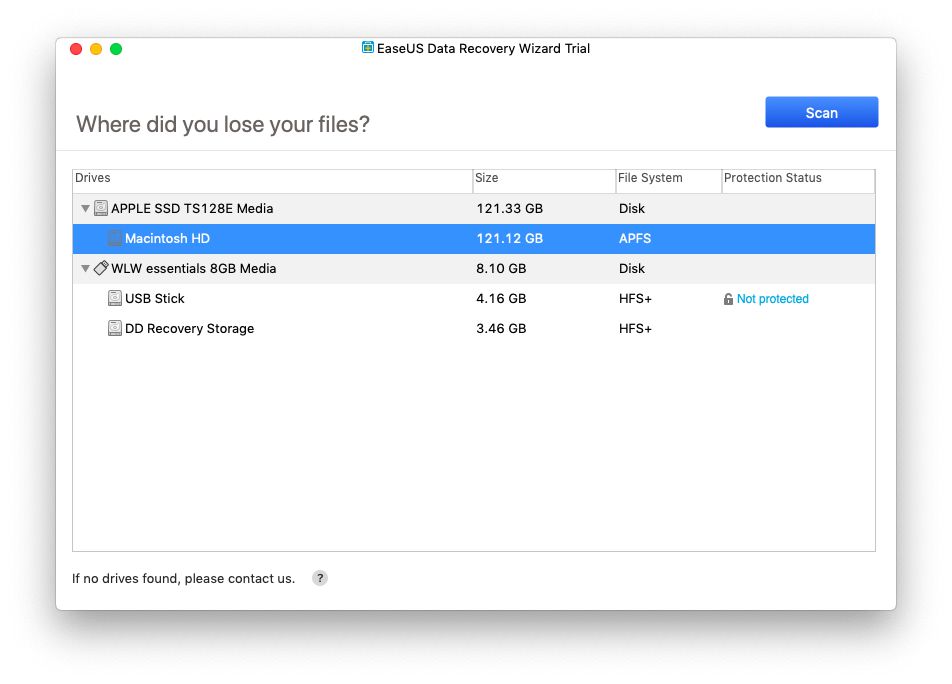Image resolution: width=952 pixels, height=684 pixels.
Task: Click the EaseUS app icon in title bar
Action: (x=368, y=47)
